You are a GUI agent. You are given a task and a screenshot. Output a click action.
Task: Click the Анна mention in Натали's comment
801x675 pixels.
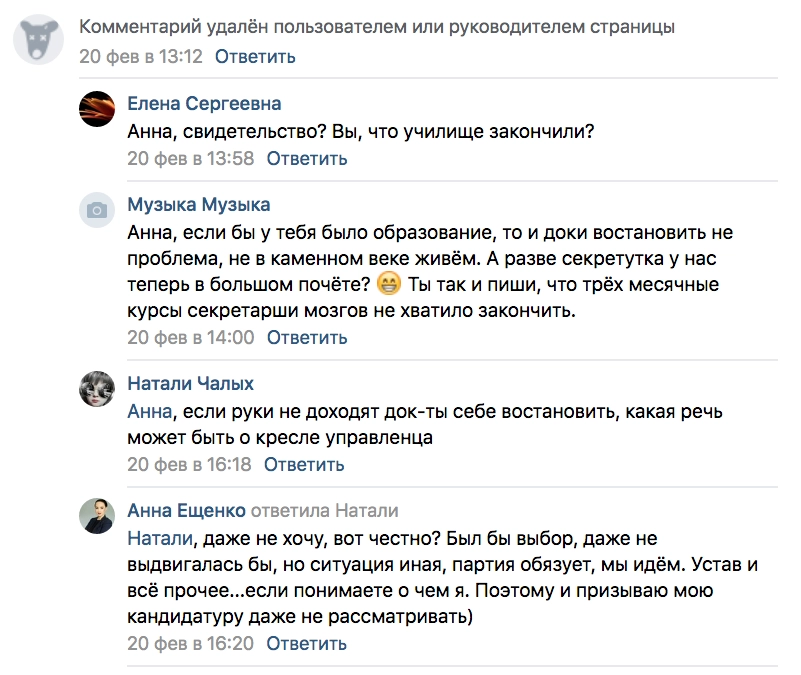pyautogui.click(x=151, y=411)
